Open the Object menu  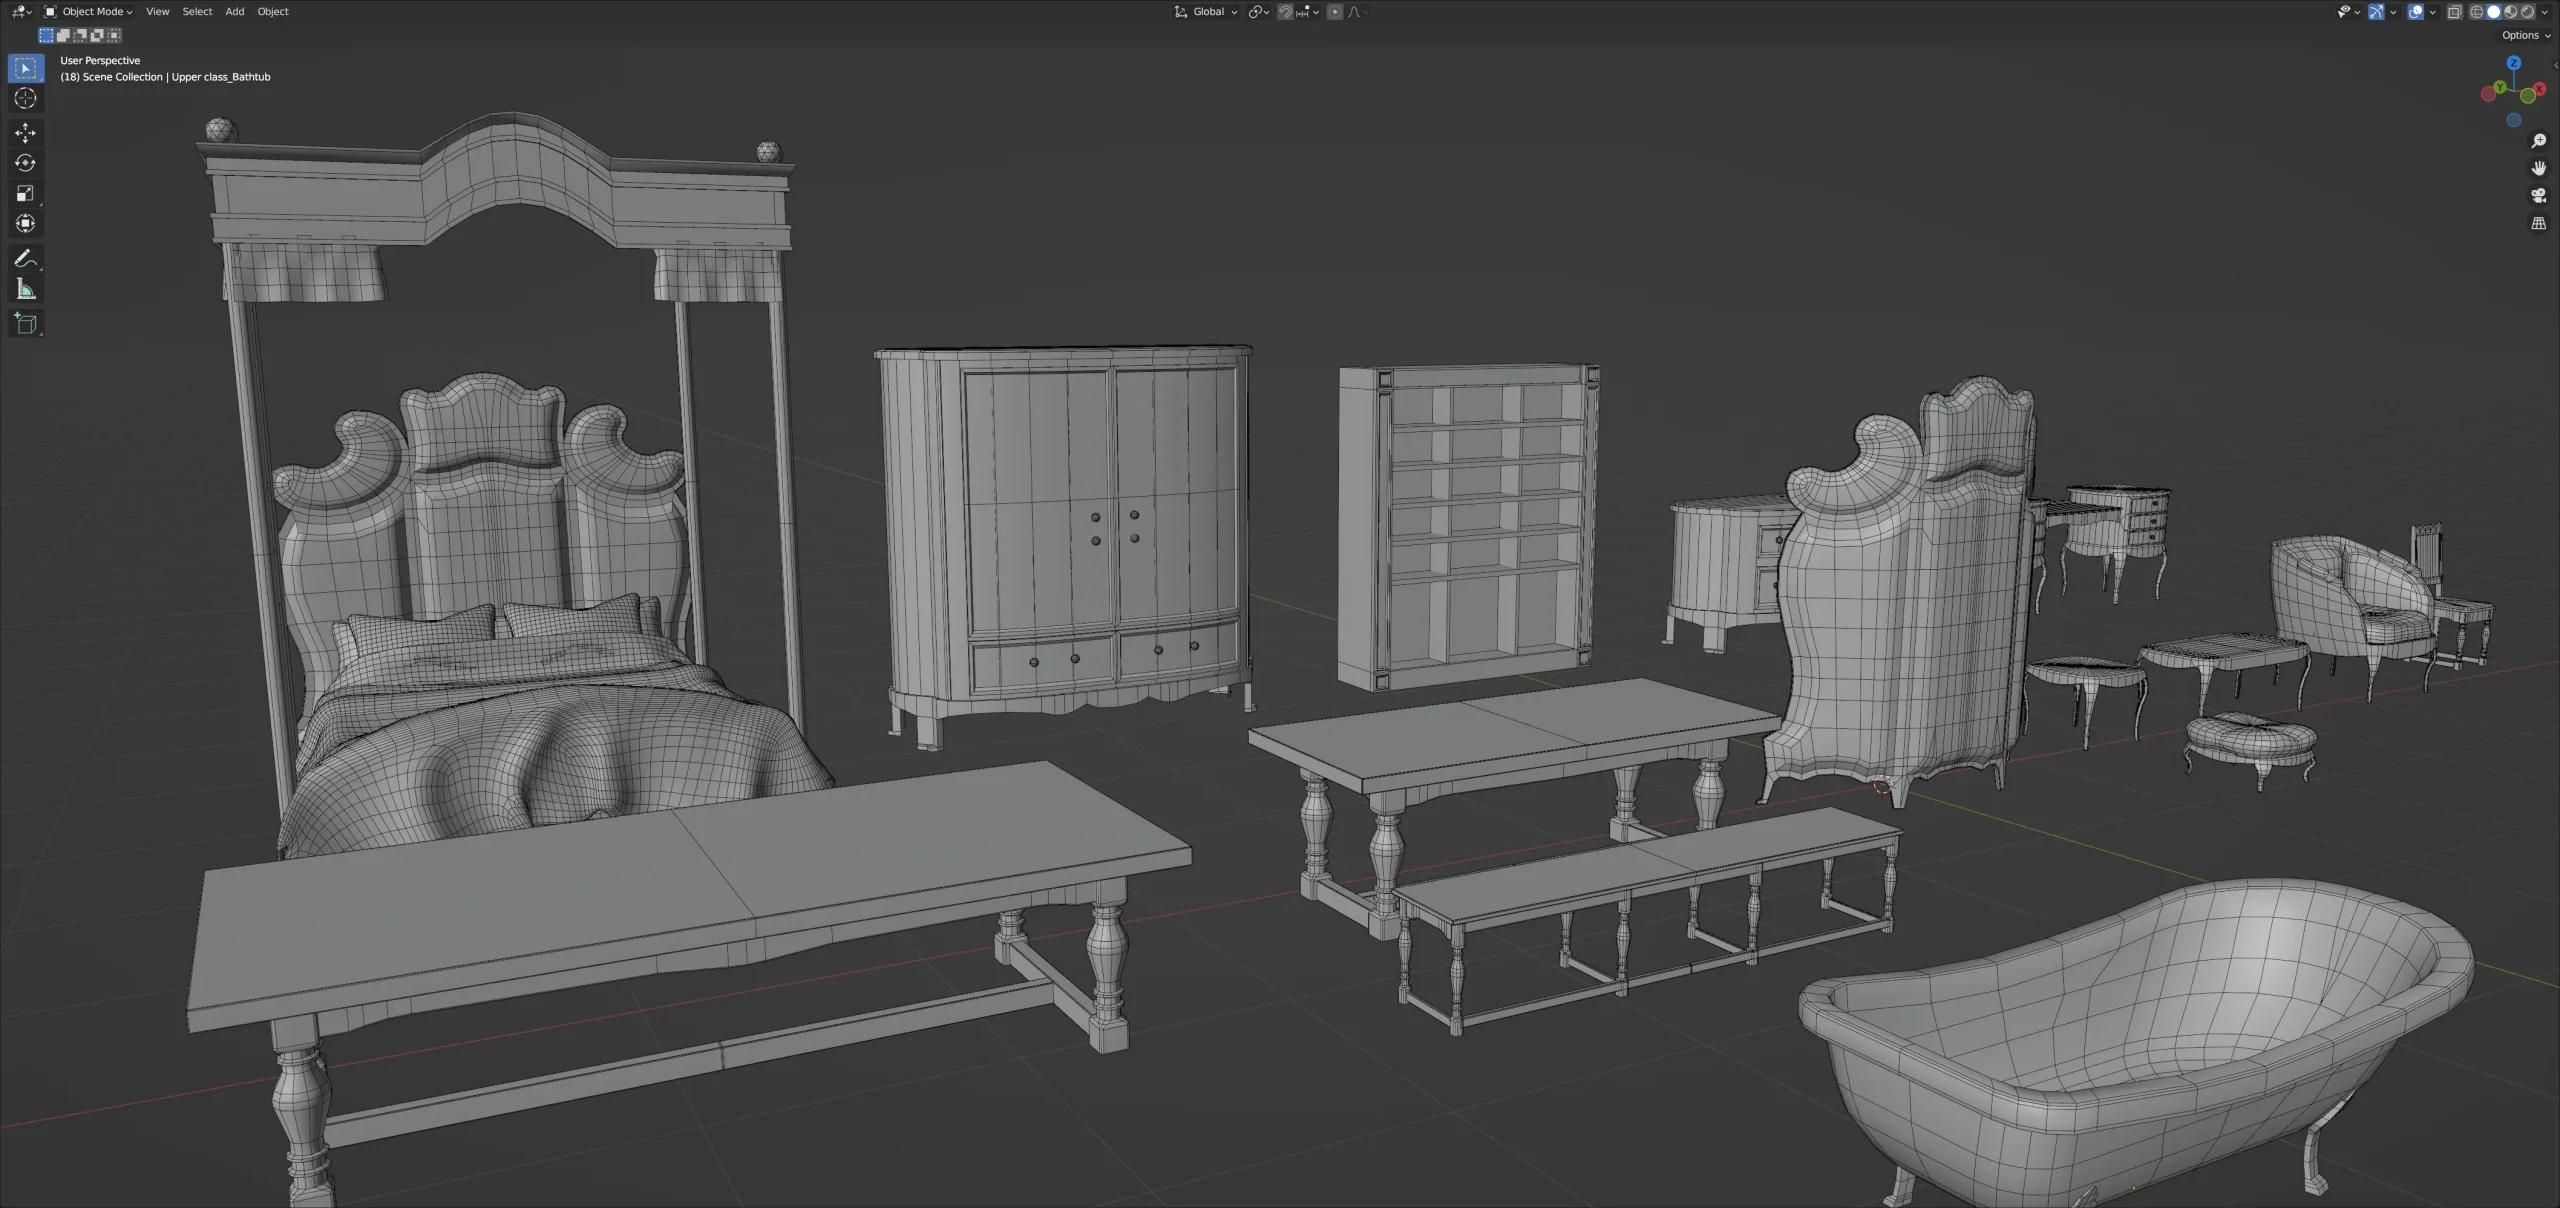coord(273,11)
